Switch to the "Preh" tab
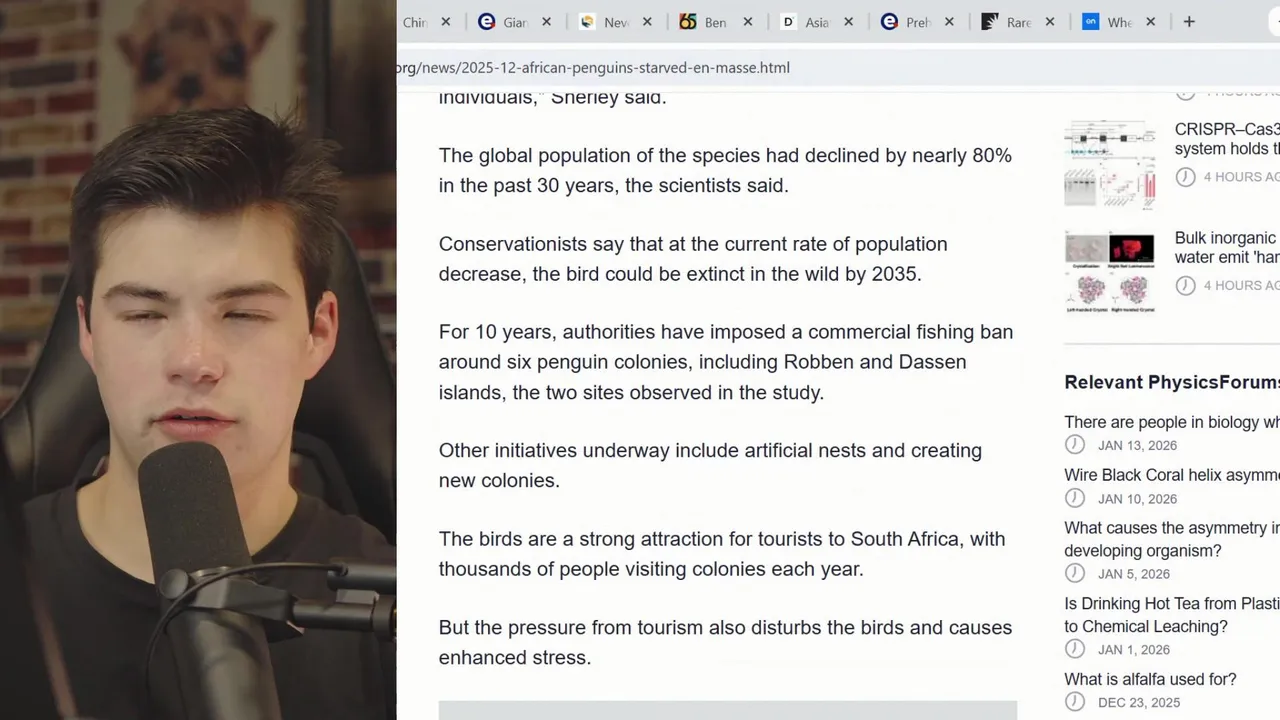 [917, 22]
